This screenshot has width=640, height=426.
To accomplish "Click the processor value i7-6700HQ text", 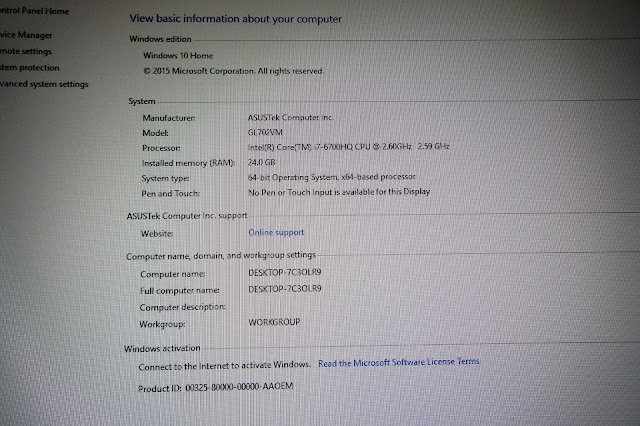I will (349, 147).
